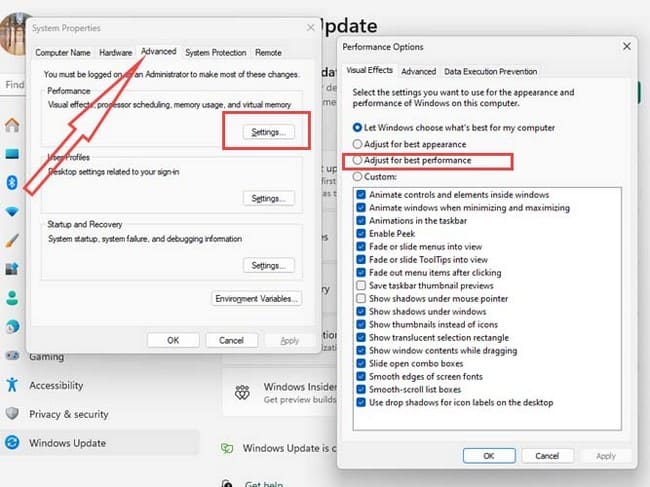Select the Personalization paintbrush icon
The image size is (650, 487).
12,240
